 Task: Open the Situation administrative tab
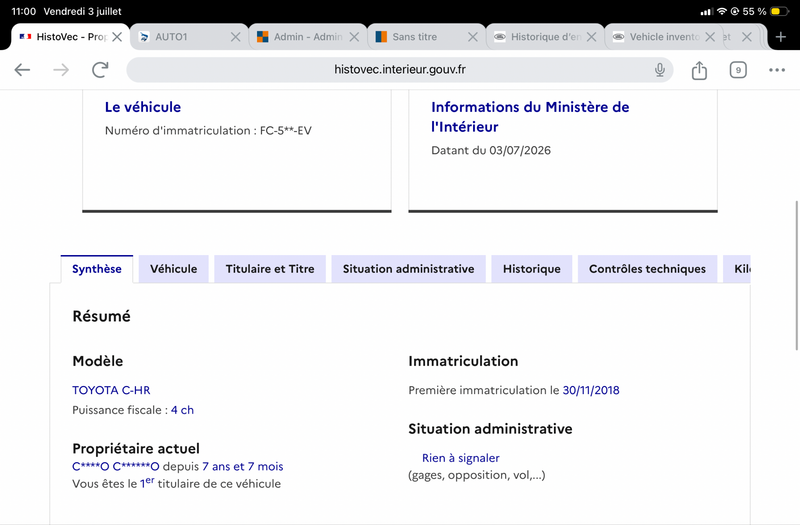[x=408, y=269]
